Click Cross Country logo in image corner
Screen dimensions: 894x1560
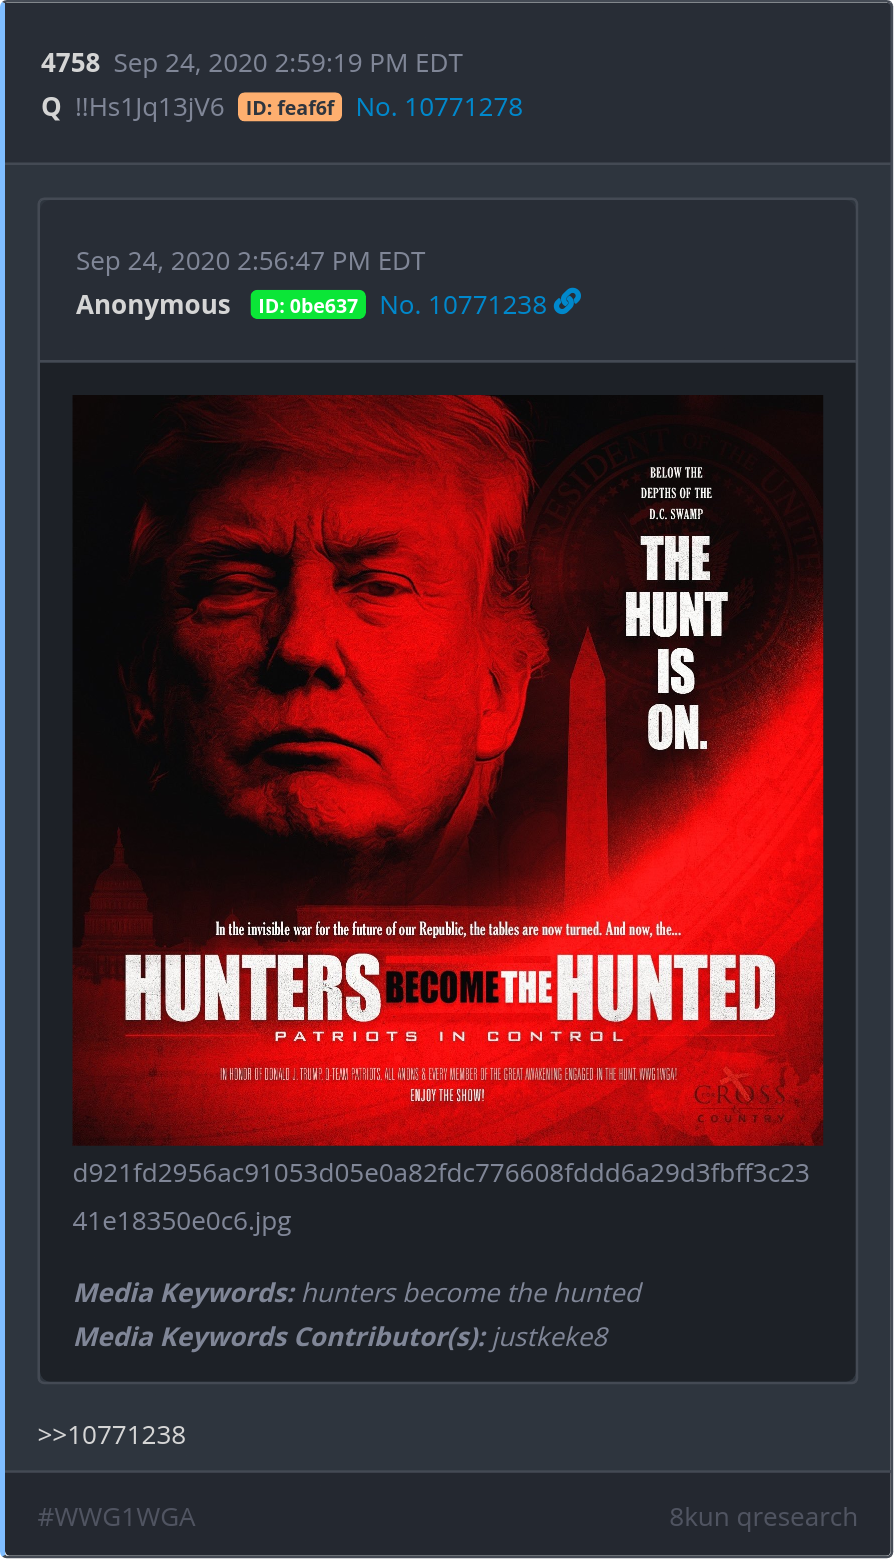click(741, 1100)
